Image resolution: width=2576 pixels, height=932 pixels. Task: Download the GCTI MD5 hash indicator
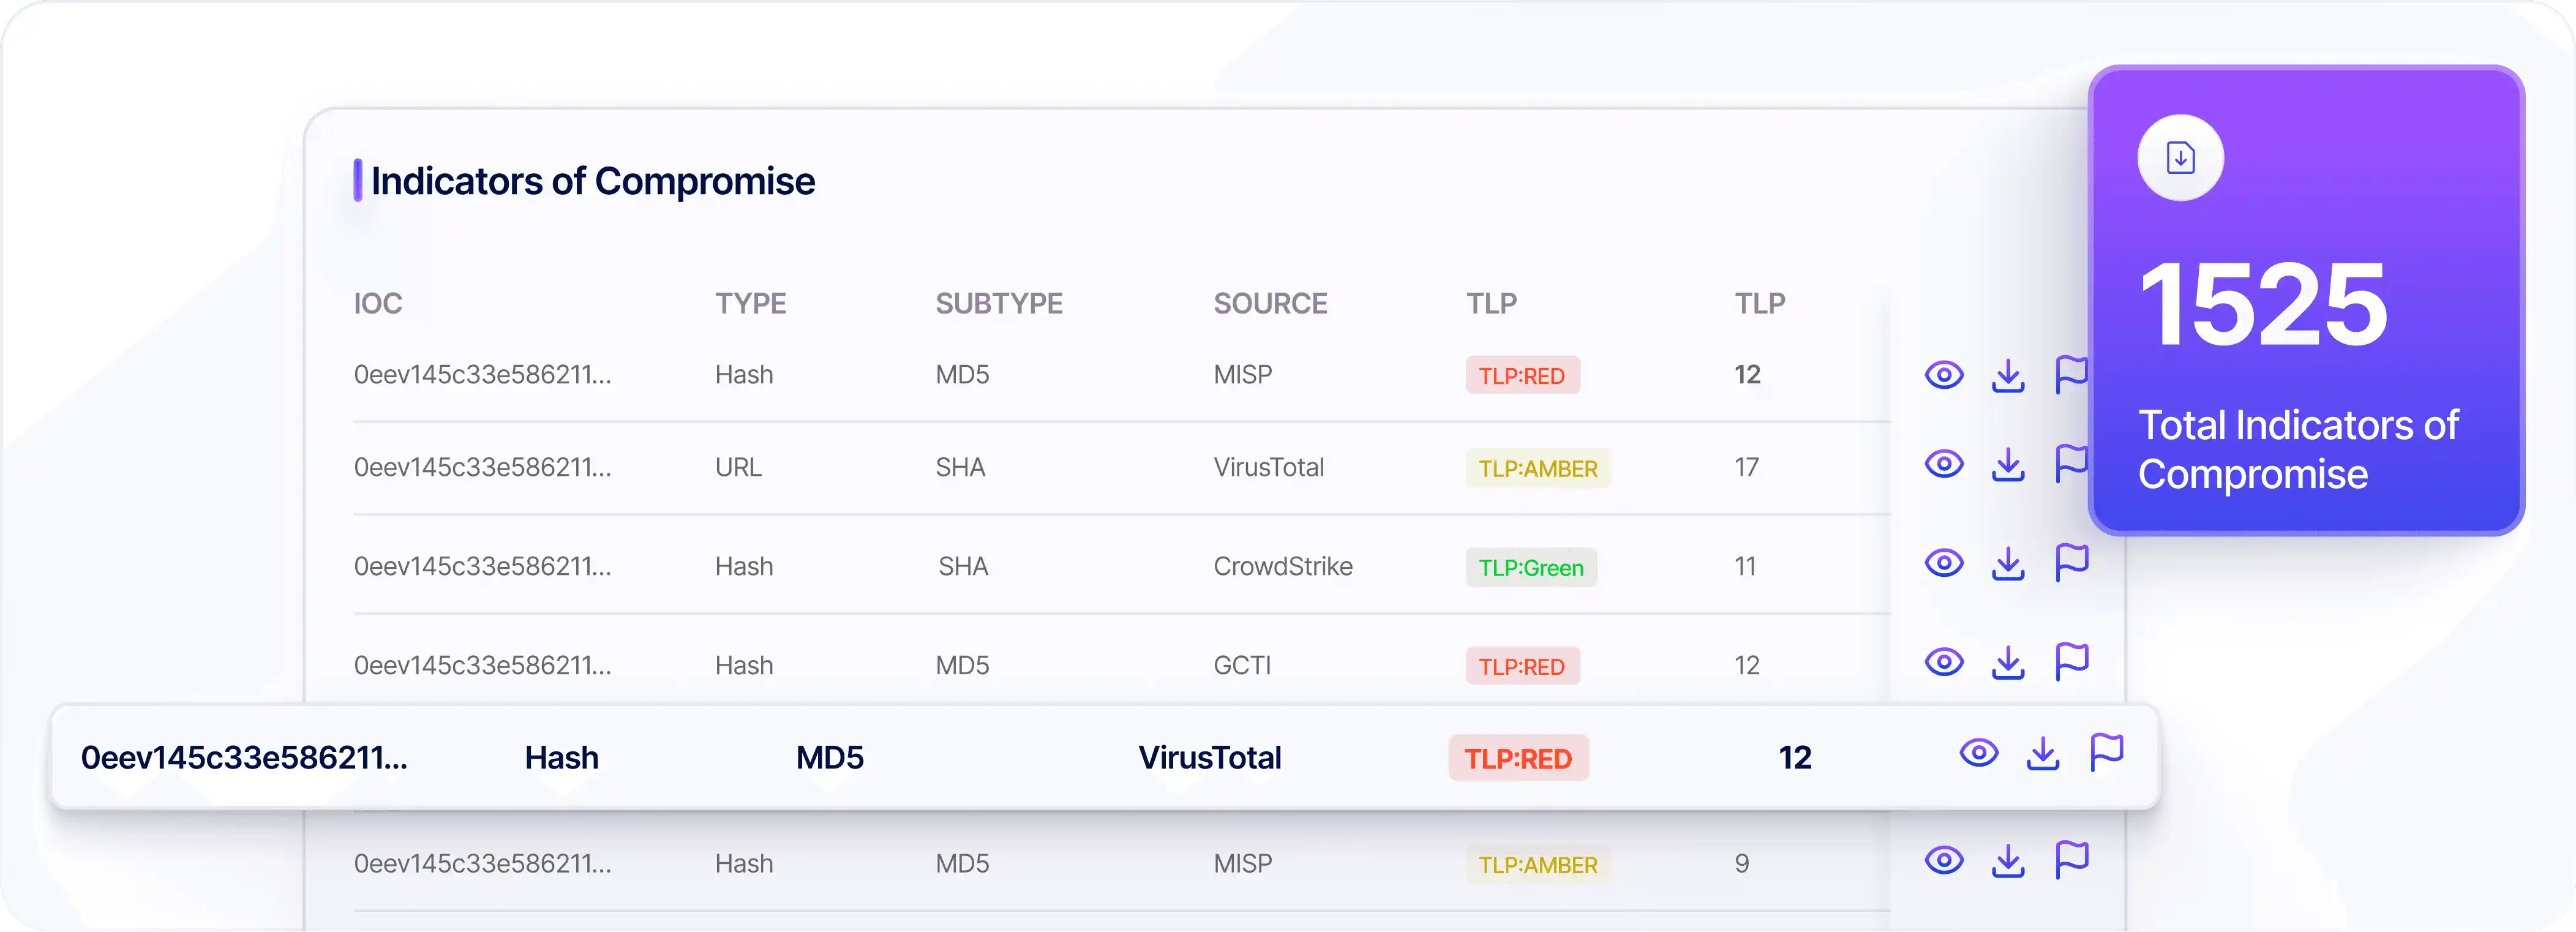pyautogui.click(x=2008, y=661)
